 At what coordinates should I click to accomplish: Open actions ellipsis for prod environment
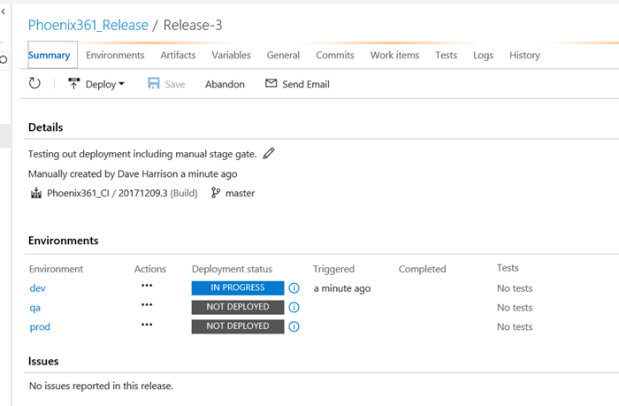[147, 326]
